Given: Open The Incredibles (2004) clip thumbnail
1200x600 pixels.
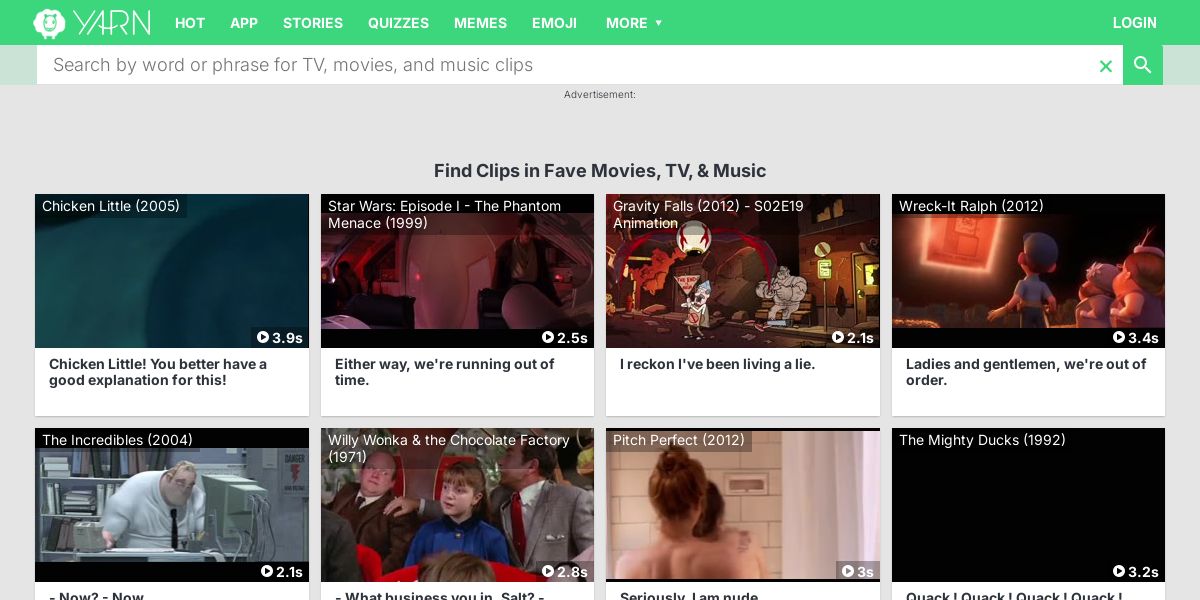Looking at the screenshot, I should click(172, 505).
